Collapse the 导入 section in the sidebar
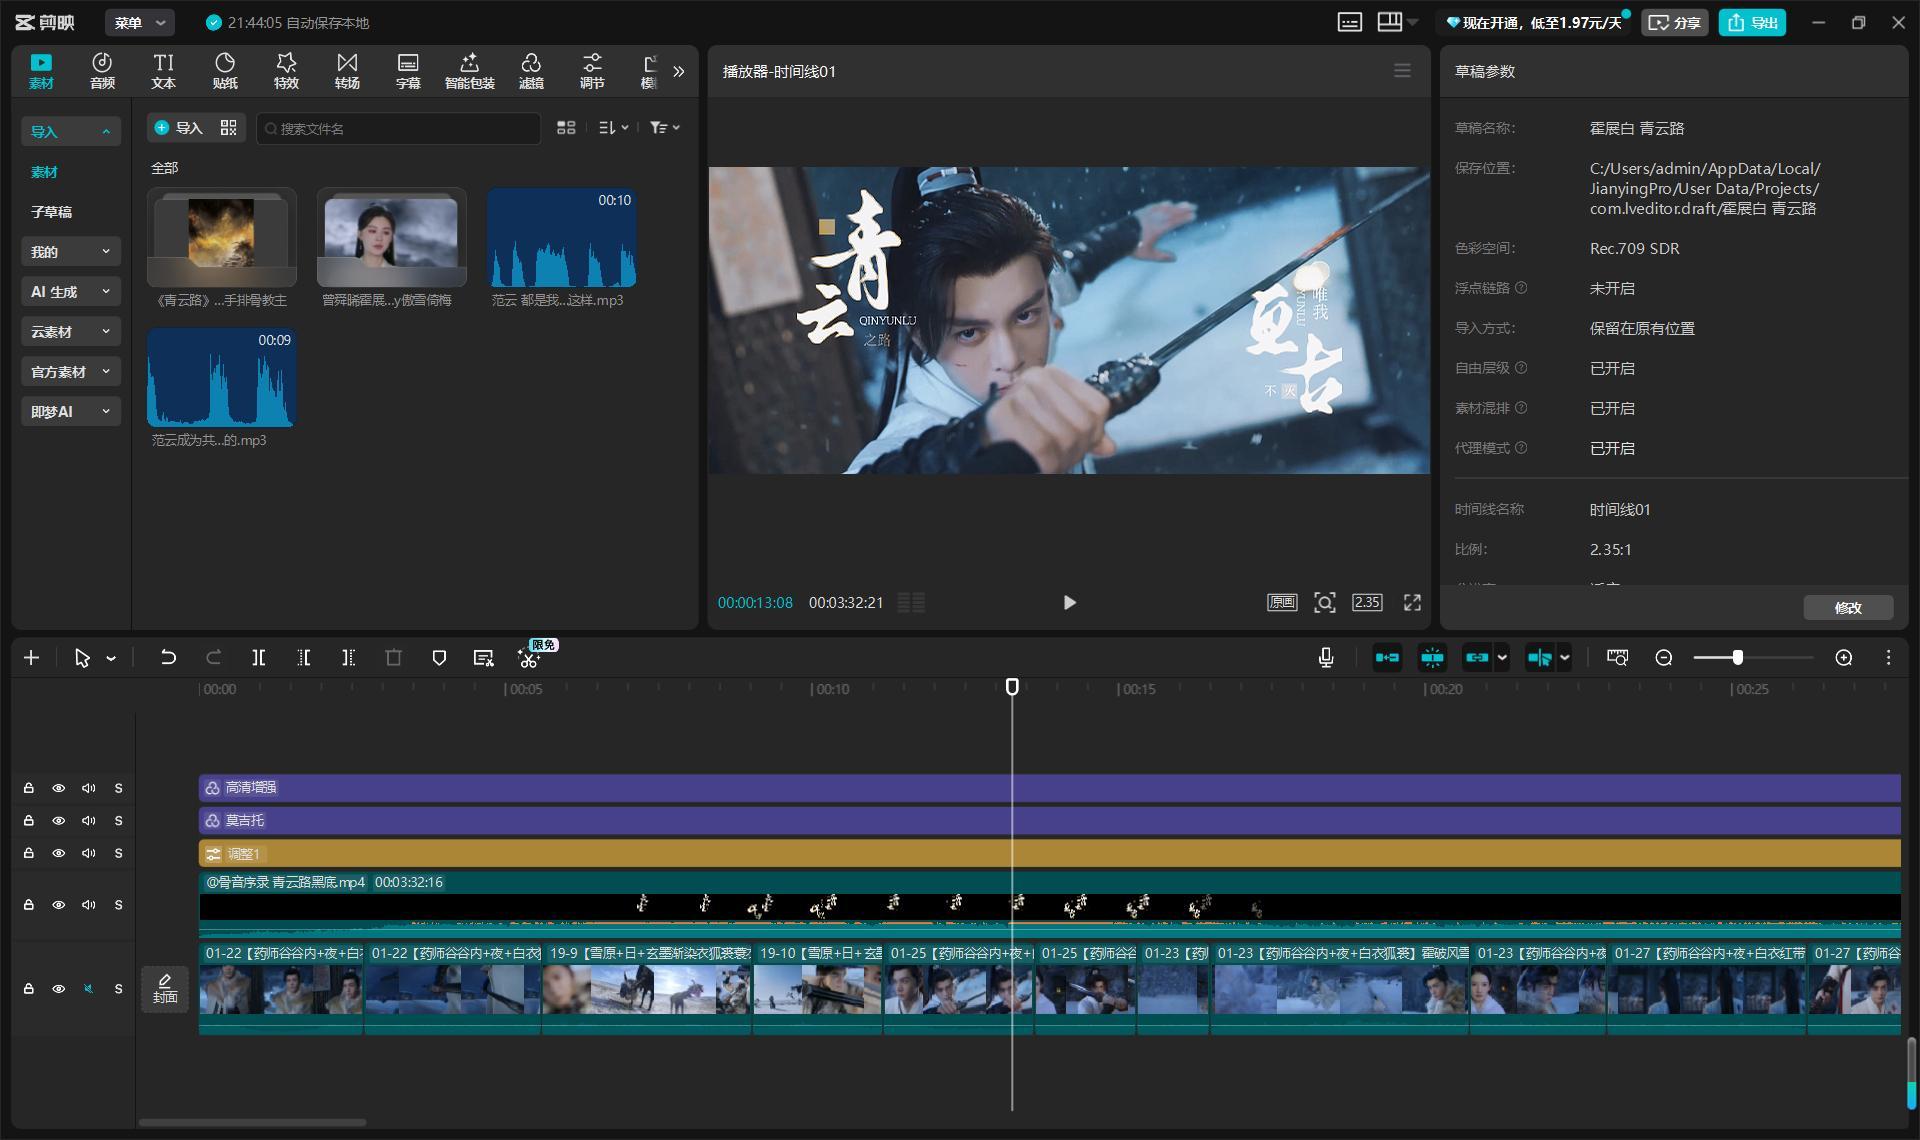 pos(70,131)
